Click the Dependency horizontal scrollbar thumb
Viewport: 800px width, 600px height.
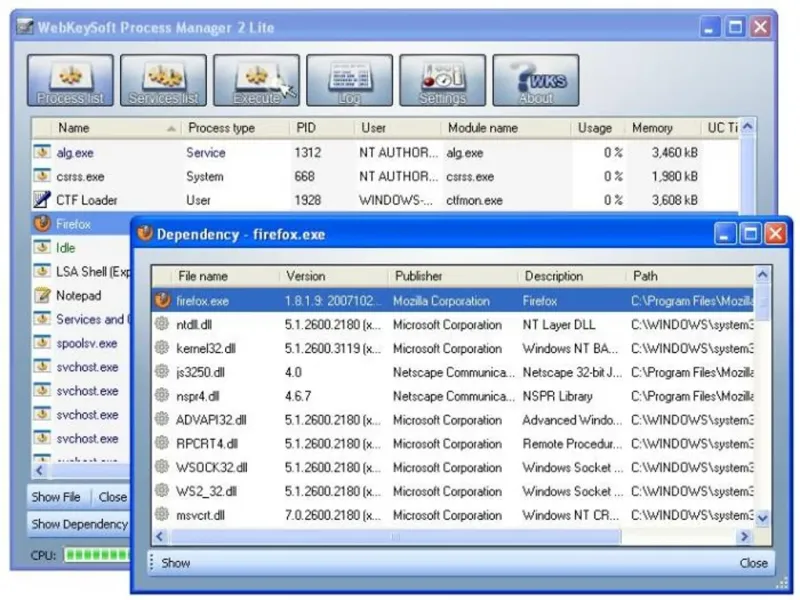[395, 536]
